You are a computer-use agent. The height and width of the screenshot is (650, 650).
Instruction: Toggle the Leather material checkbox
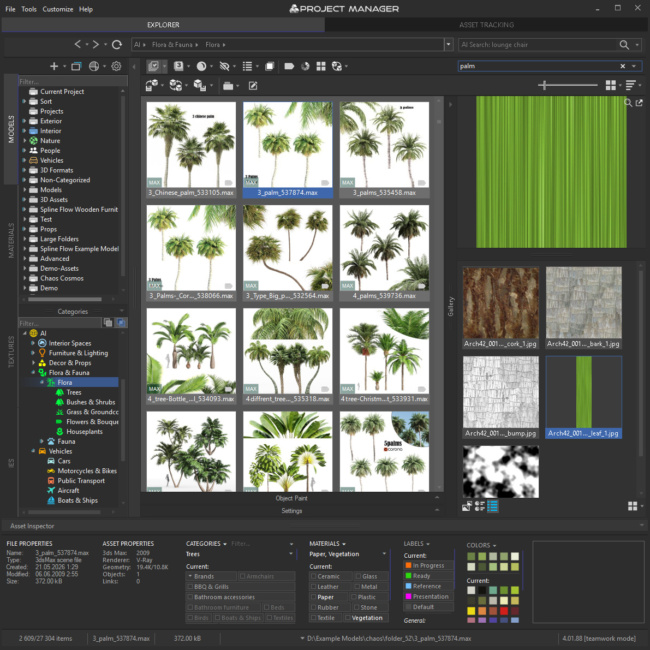click(x=314, y=587)
